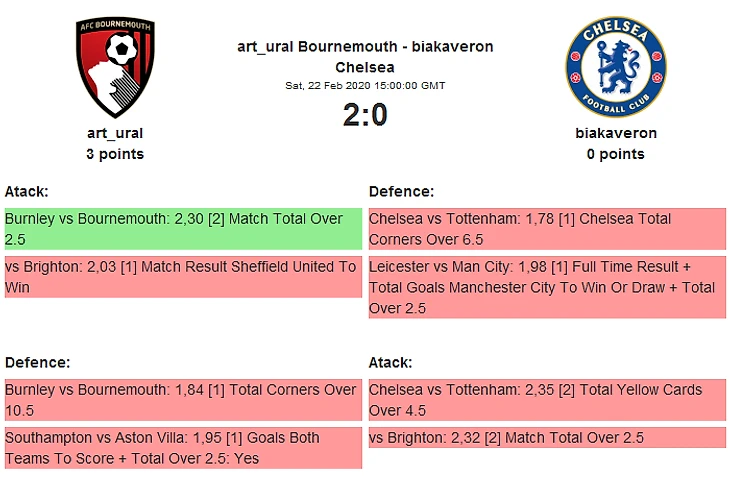Select Total Yellow Cards Over 4.5 bet

pyautogui.click(x=546, y=400)
